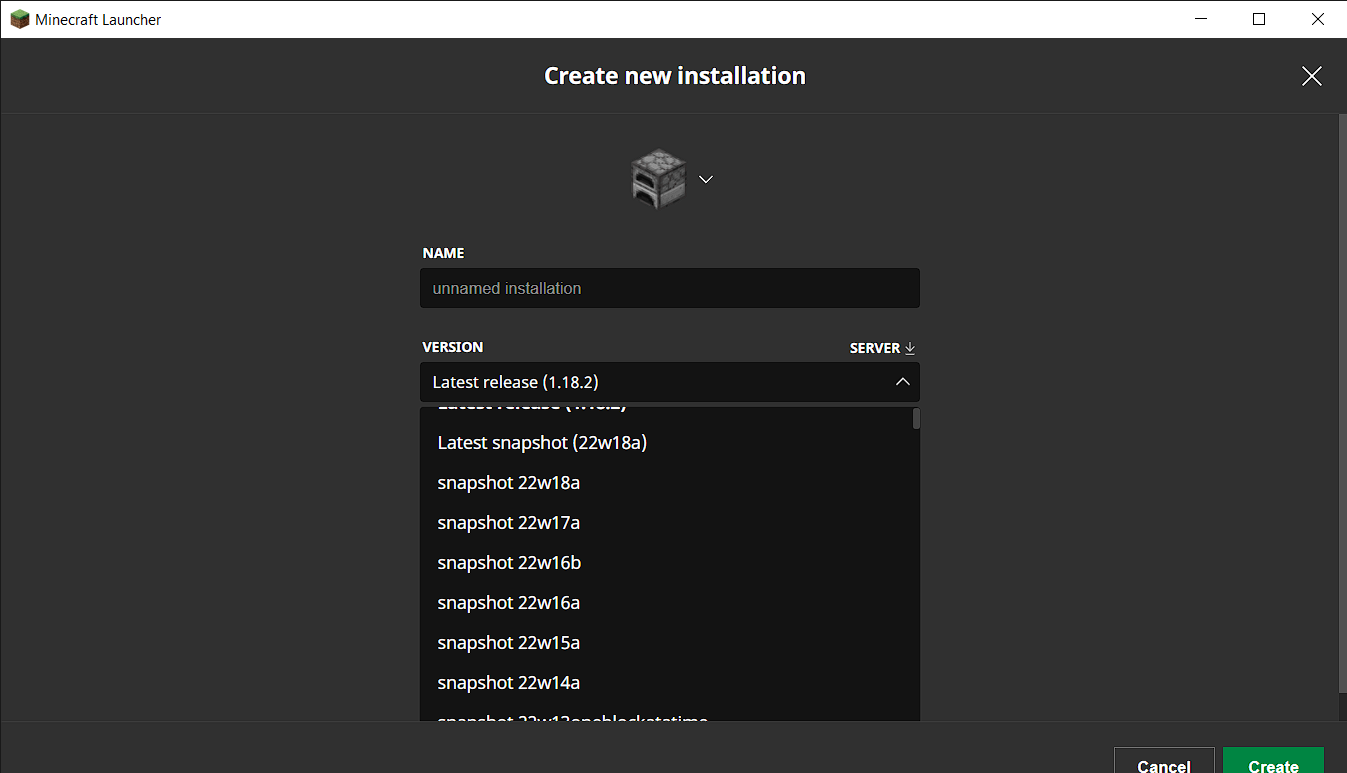
Task: Select snapshot 22w17a version
Action: (509, 522)
